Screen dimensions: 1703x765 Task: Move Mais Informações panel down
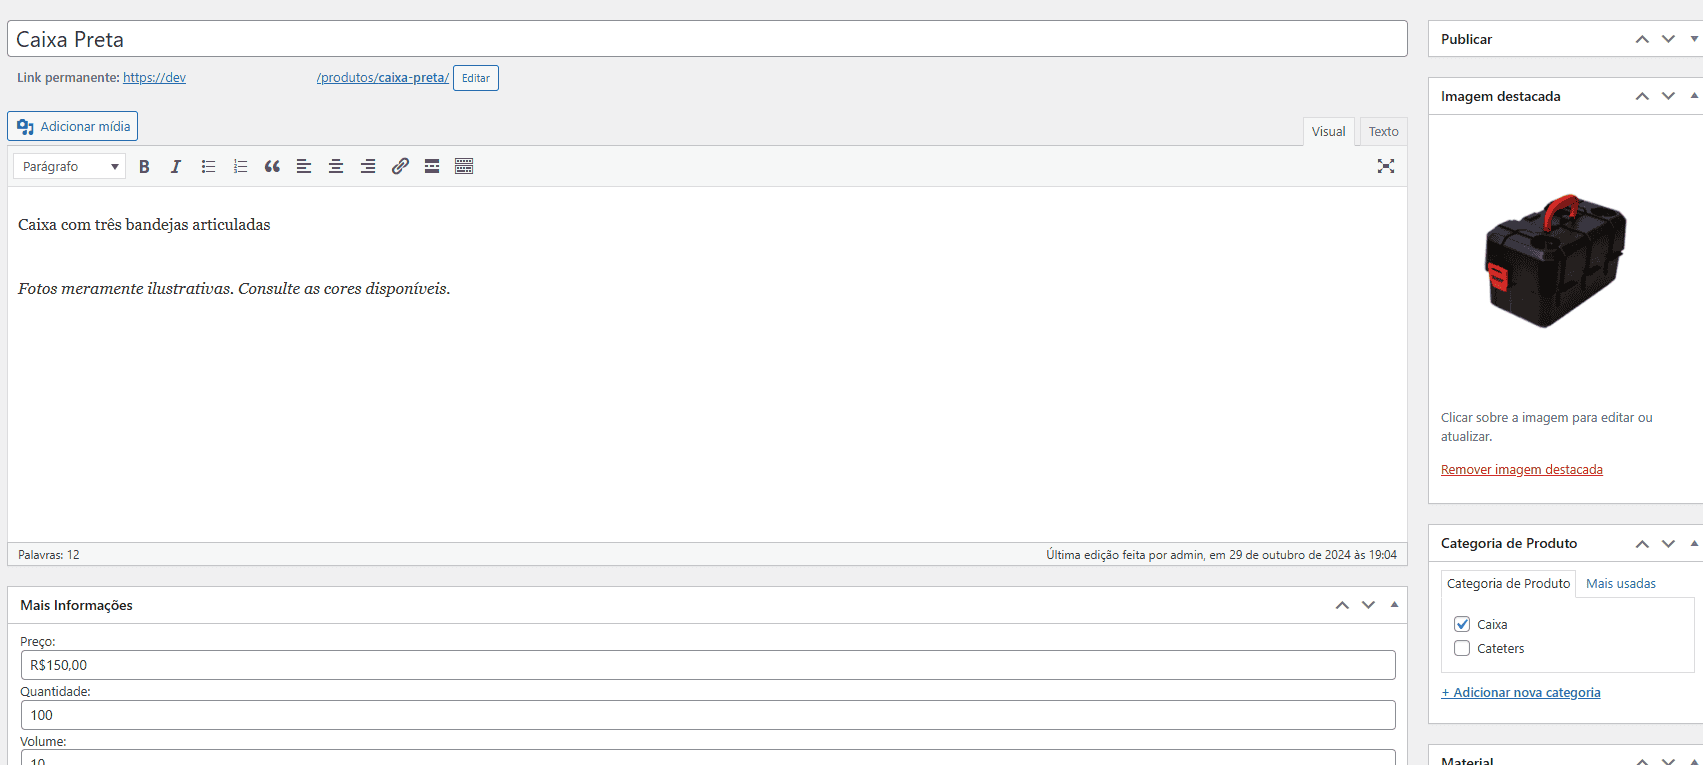(1368, 605)
